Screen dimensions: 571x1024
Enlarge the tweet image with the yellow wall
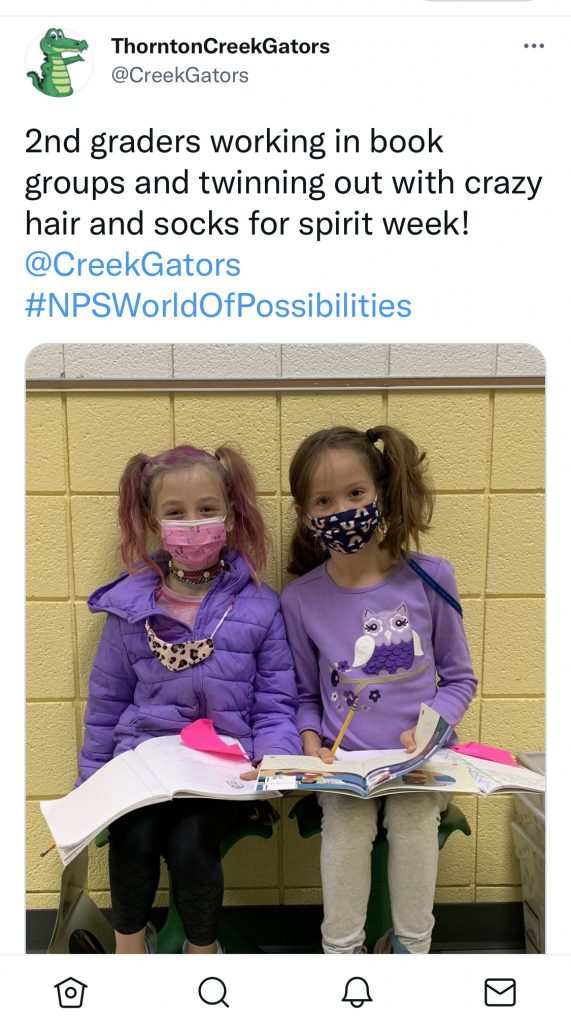coord(285,648)
